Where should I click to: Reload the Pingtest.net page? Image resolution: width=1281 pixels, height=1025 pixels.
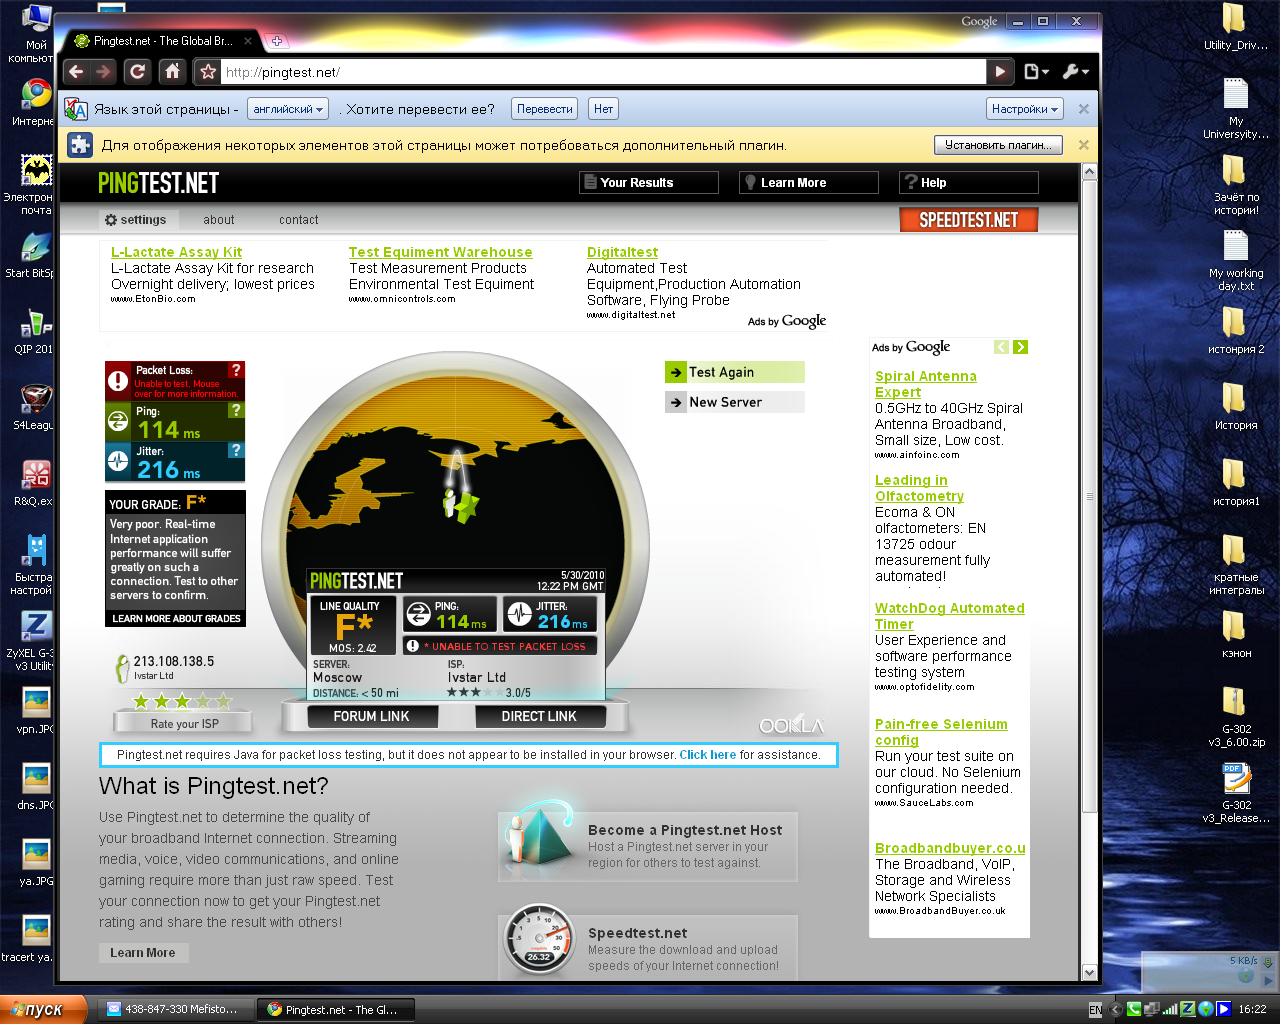(x=138, y=72)
